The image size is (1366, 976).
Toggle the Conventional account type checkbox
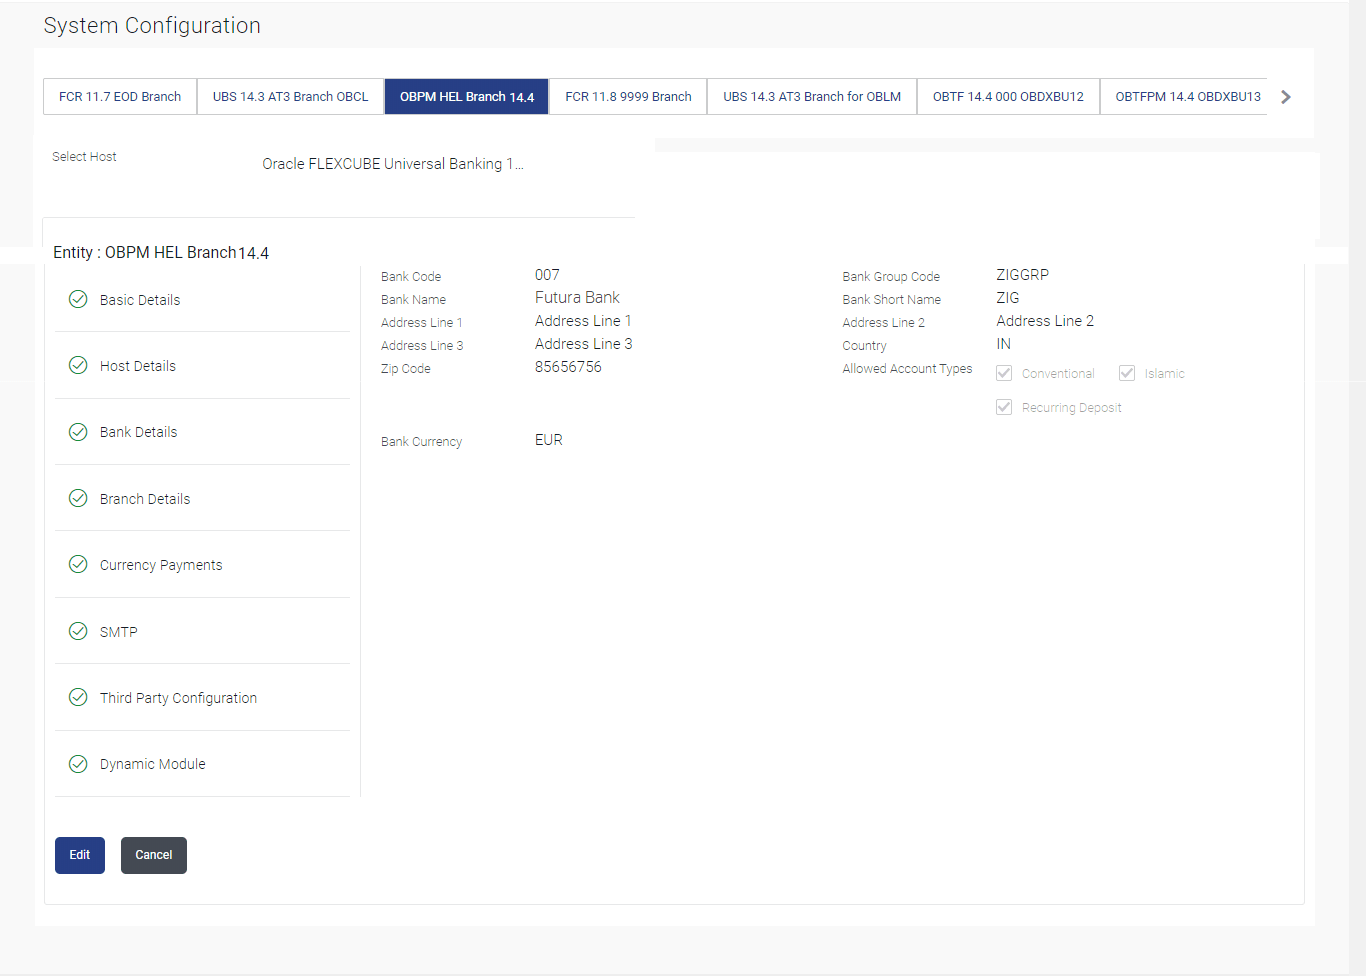pos(1004,373)
